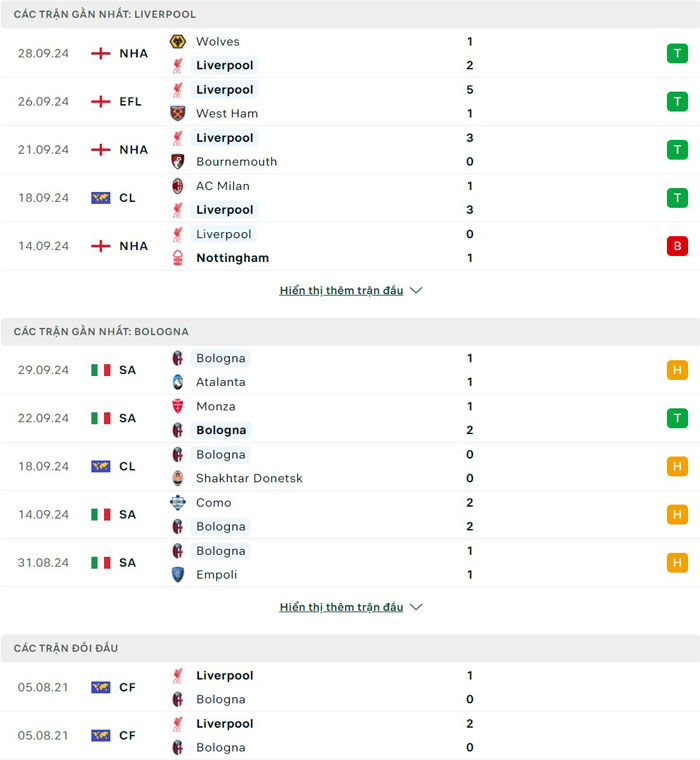
Task: Click the AC Milan club crest
Action: 178,186
